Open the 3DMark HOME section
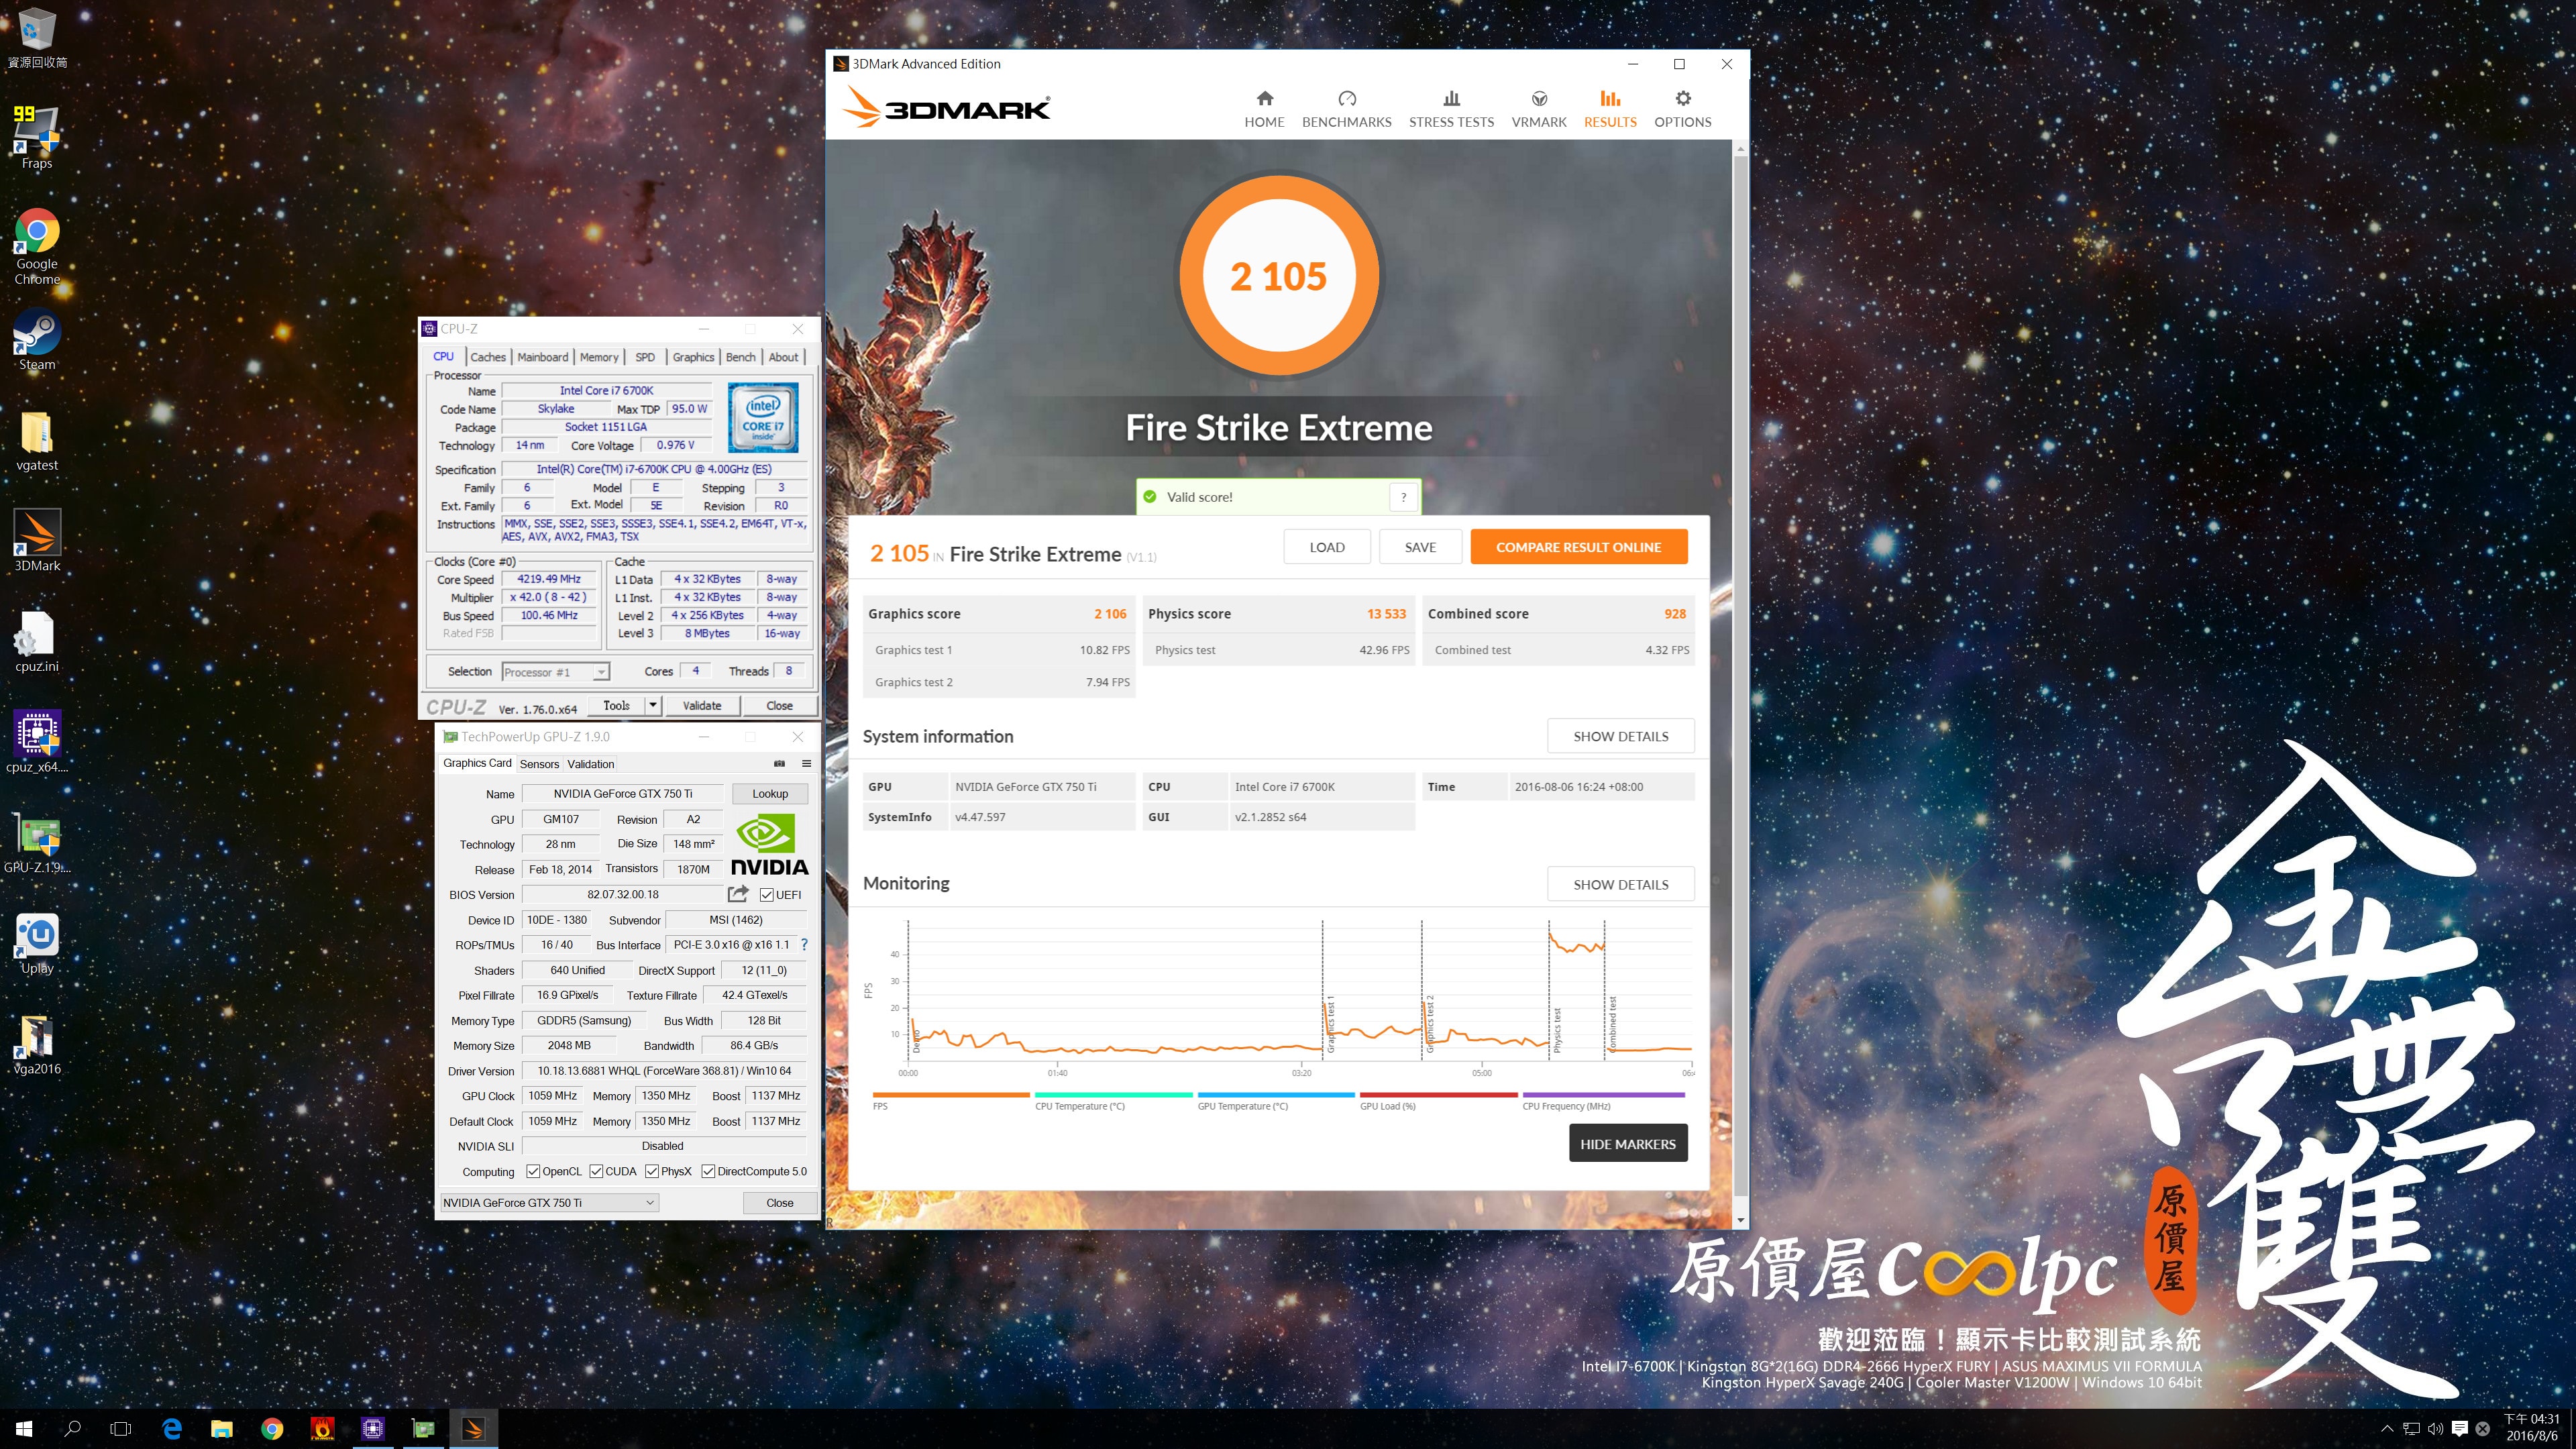 coord(1264,109)
